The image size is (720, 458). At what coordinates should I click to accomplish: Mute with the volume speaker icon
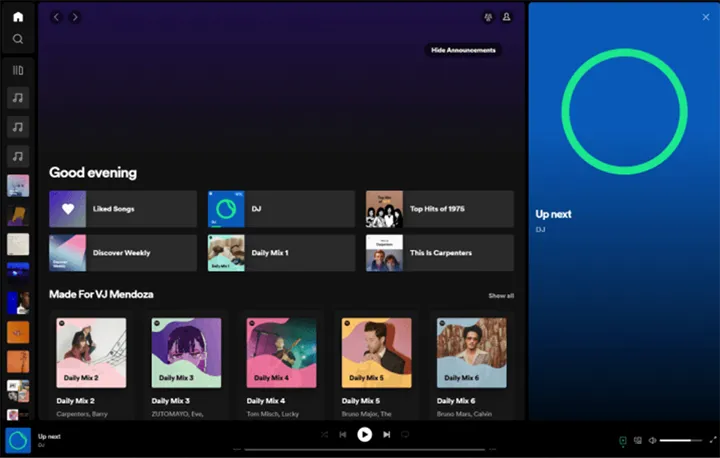point(652,441)
